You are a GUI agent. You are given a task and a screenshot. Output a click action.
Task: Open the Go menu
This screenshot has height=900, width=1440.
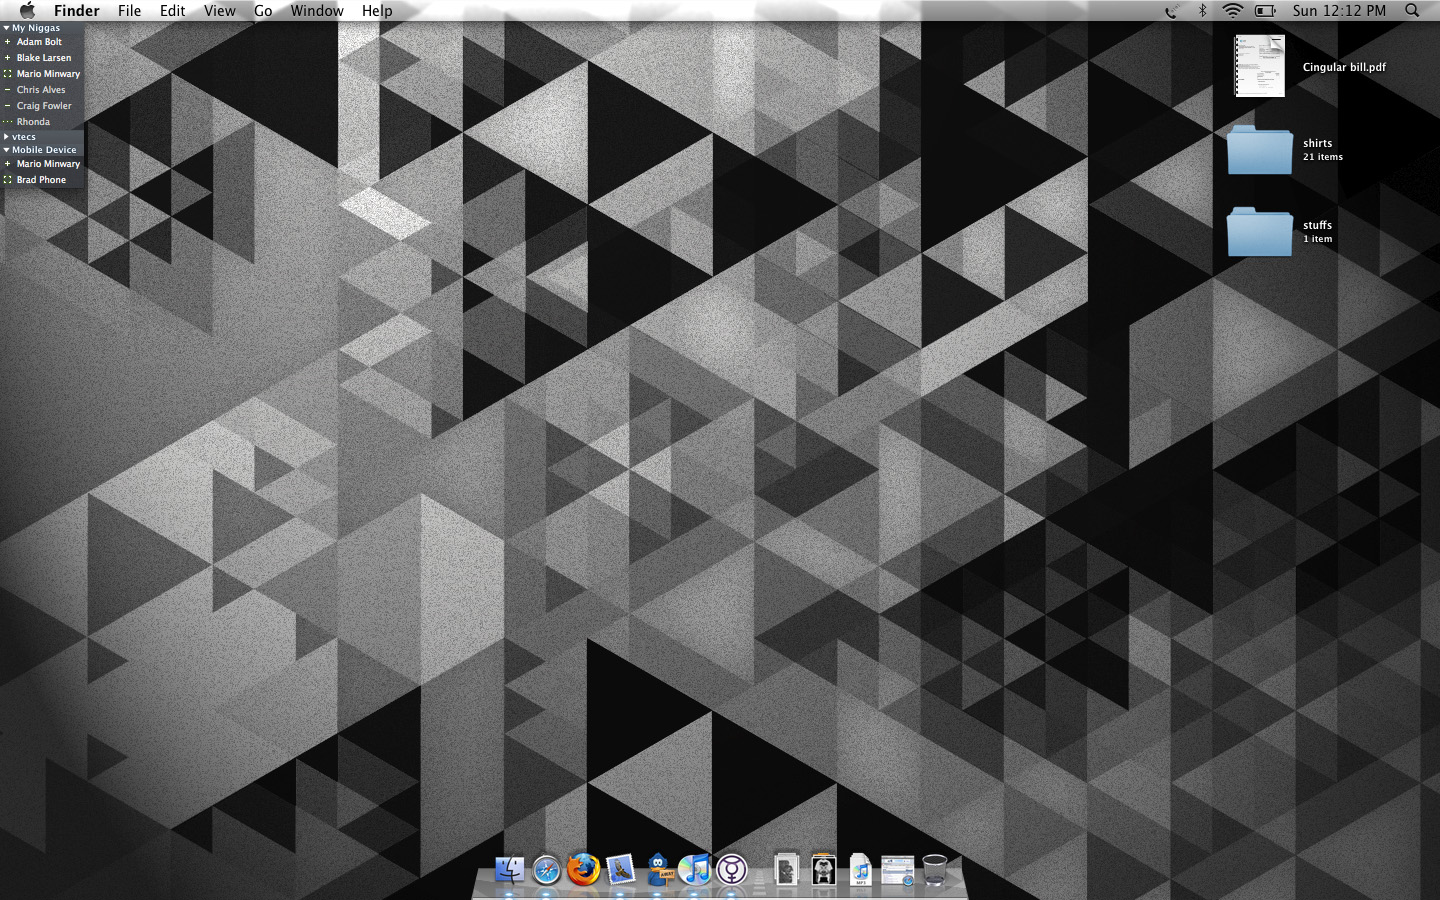[263, 10]
